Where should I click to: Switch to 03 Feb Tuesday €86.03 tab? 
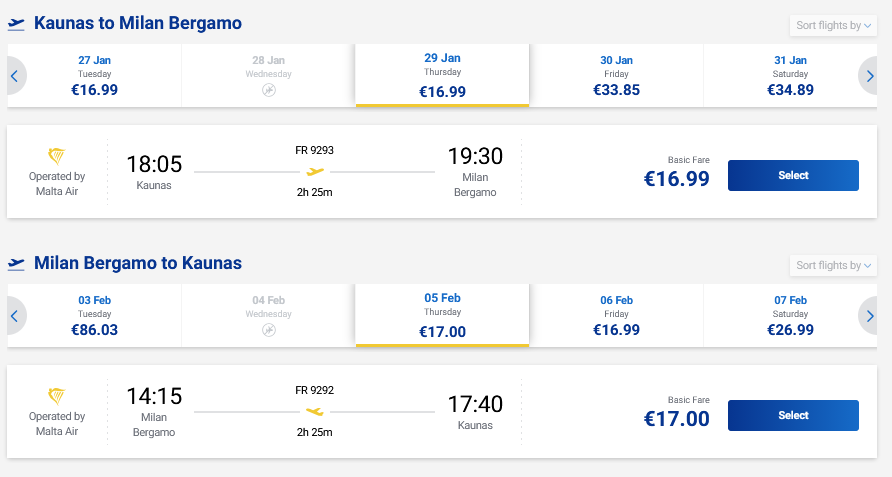94,316
